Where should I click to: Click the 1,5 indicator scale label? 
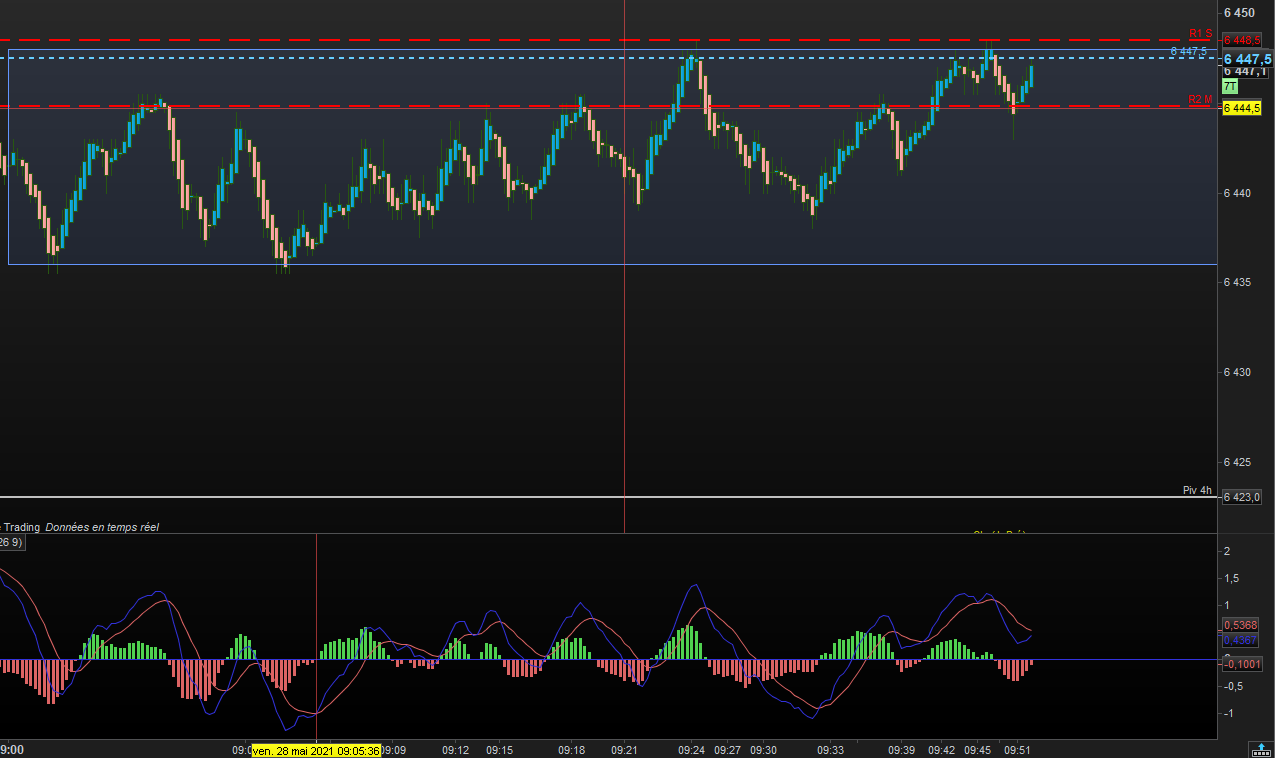[1232, 579]
